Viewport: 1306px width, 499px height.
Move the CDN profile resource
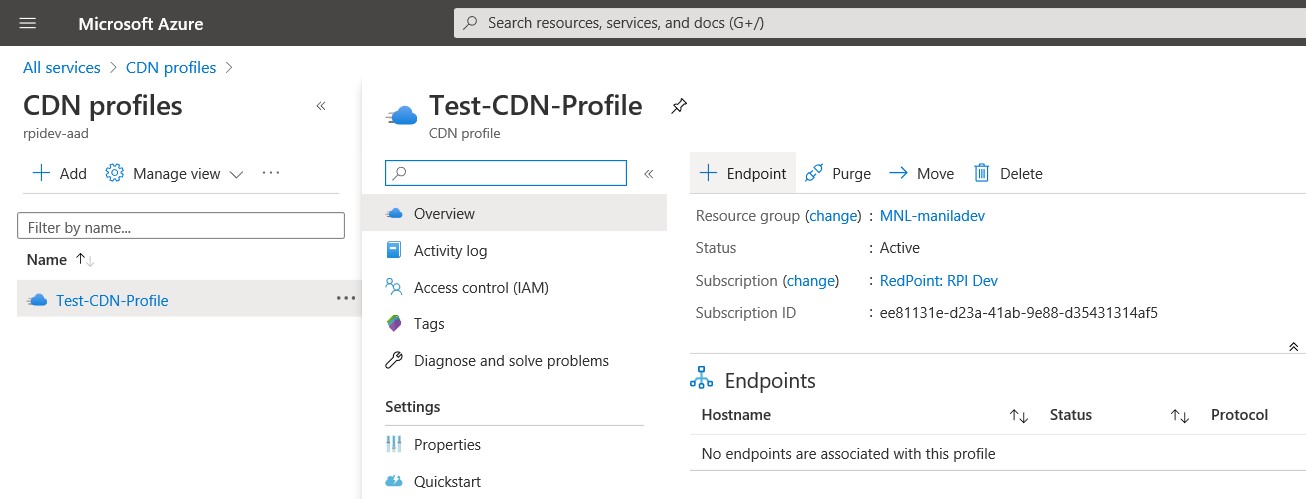pos(921,173)
